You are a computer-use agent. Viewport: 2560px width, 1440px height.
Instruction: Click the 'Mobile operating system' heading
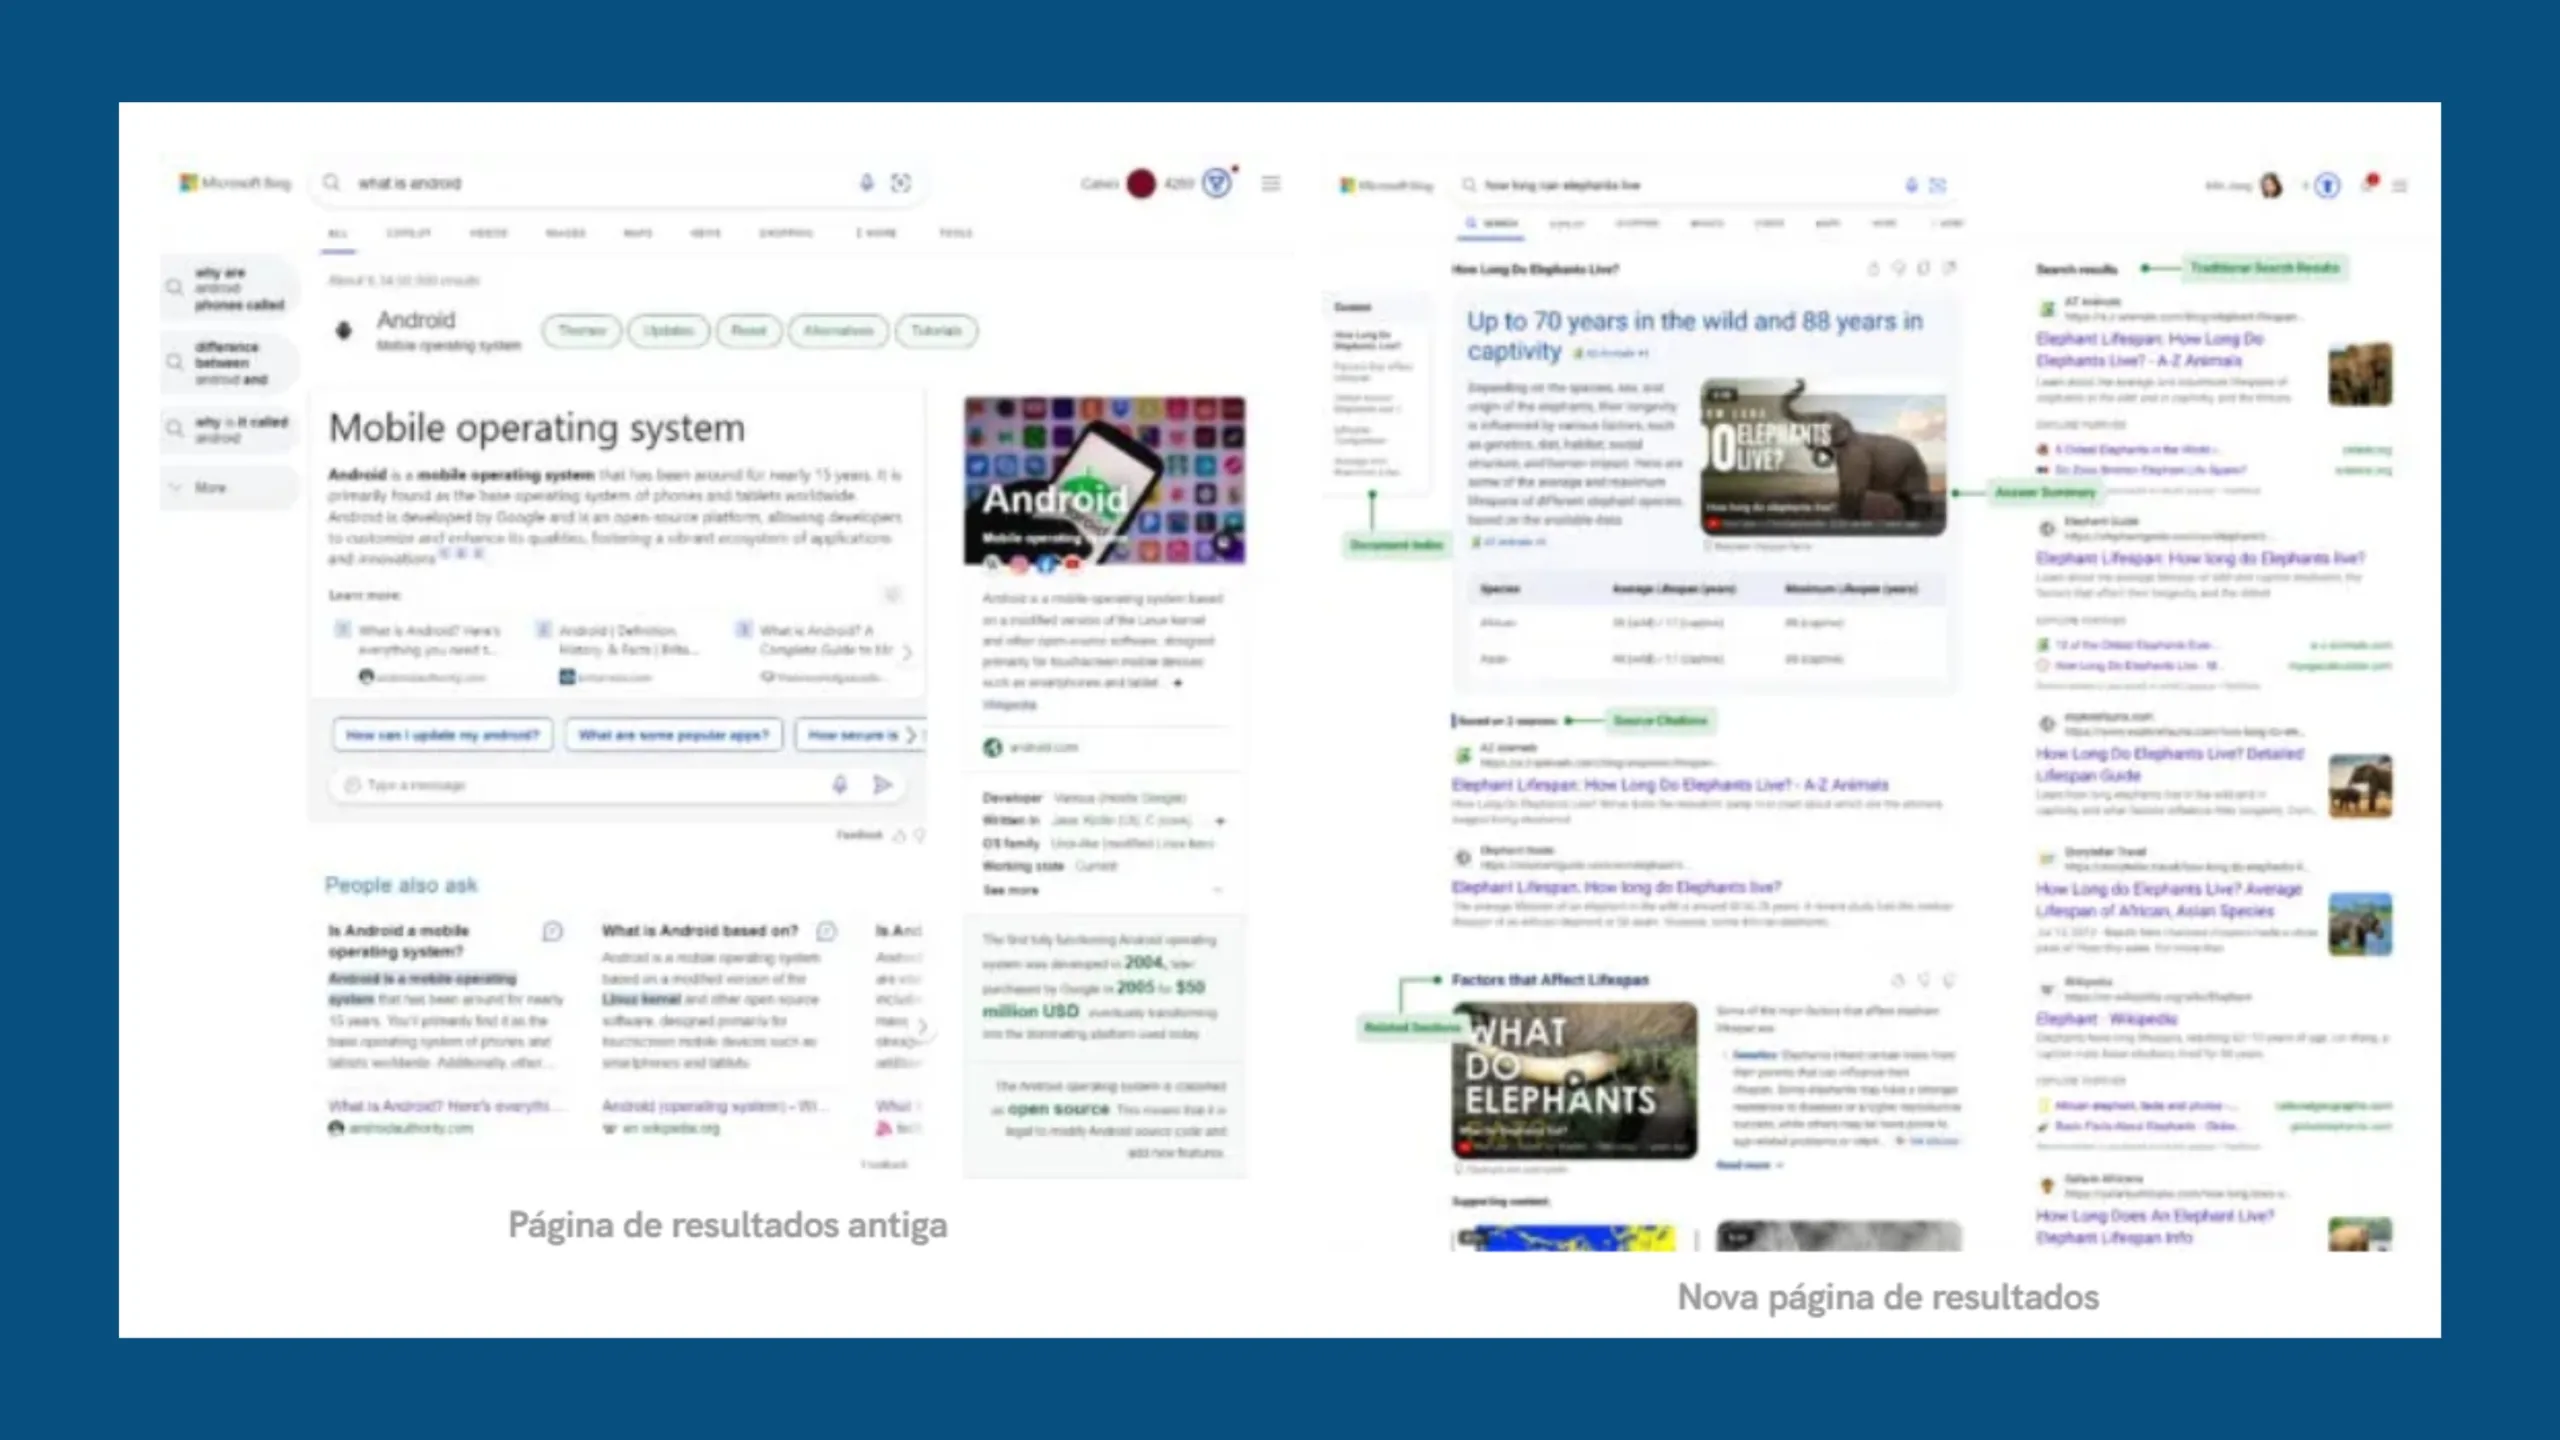pyautogui.click(x=537, y=428)
